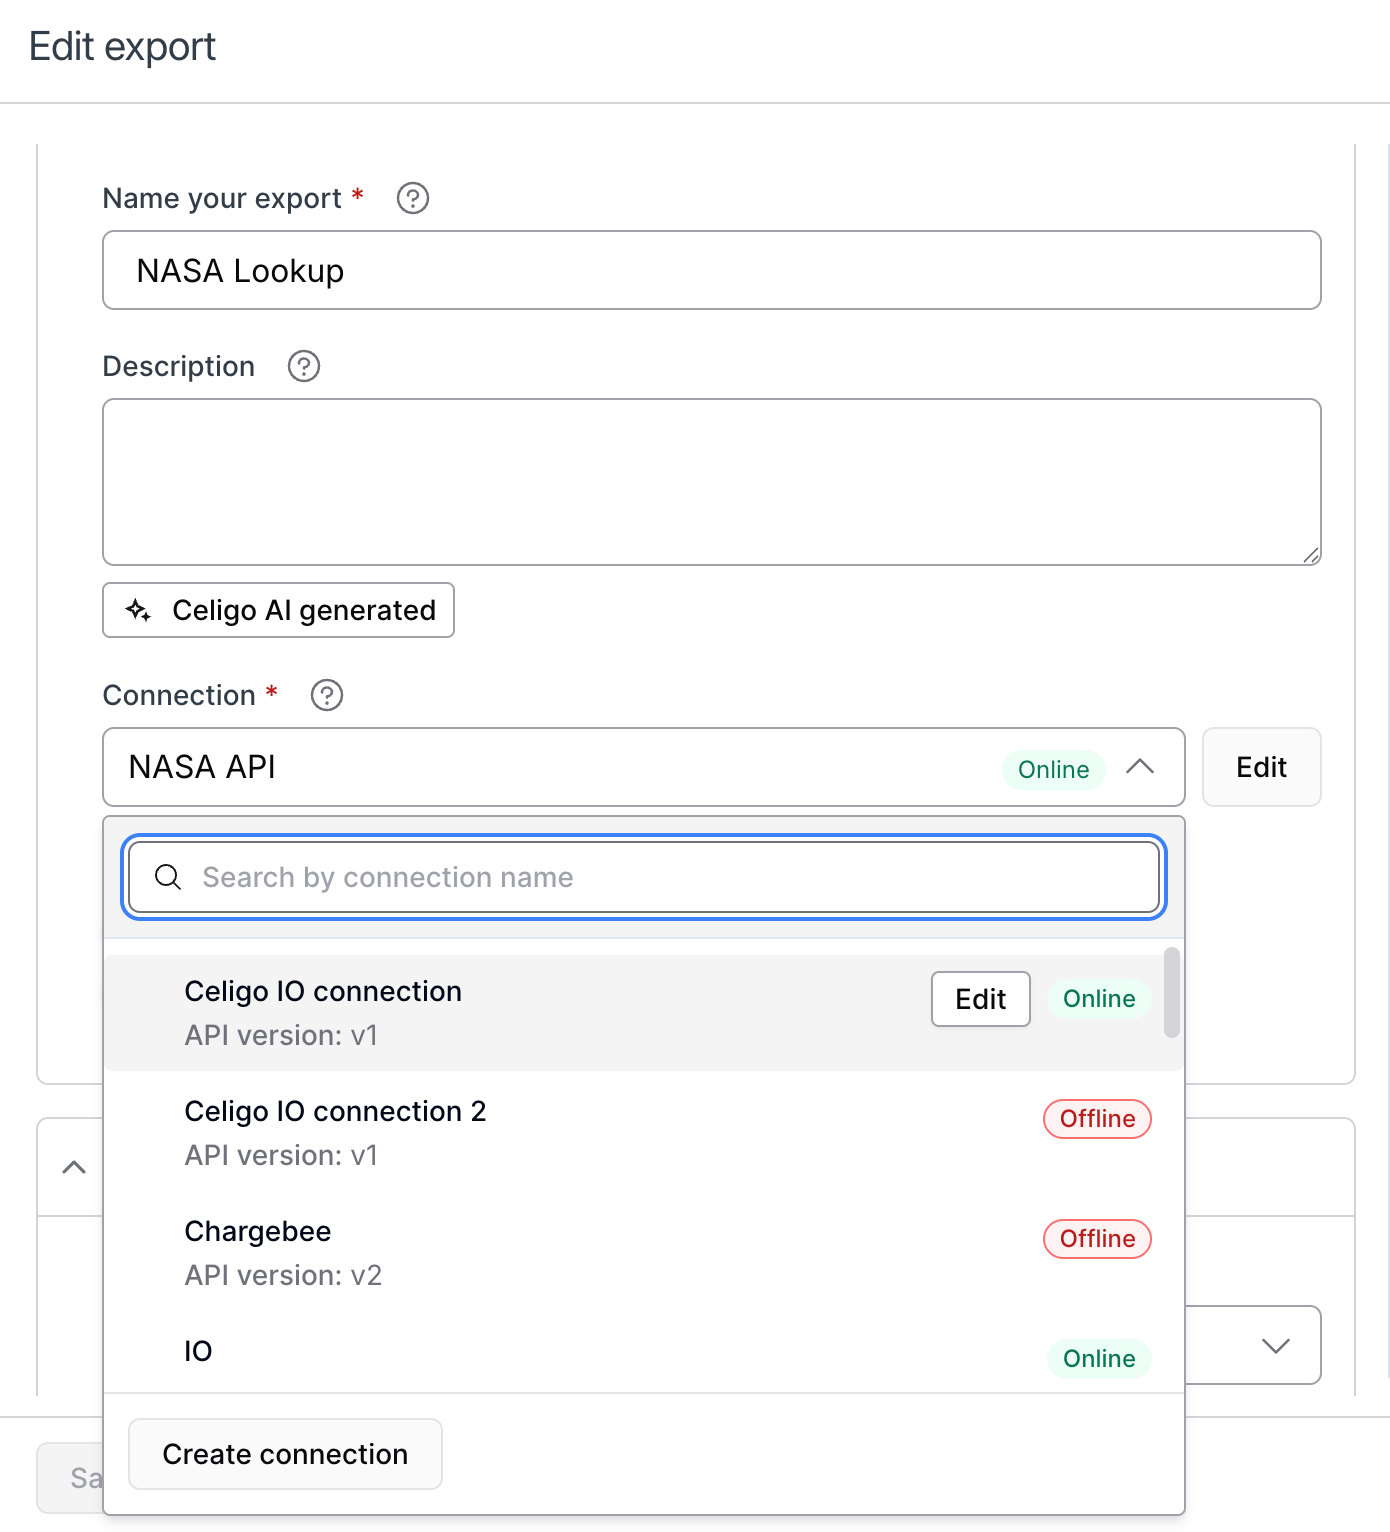Click the connection name search box
The width and height of the screenshot is (1390, 1532).
(644, 877)
